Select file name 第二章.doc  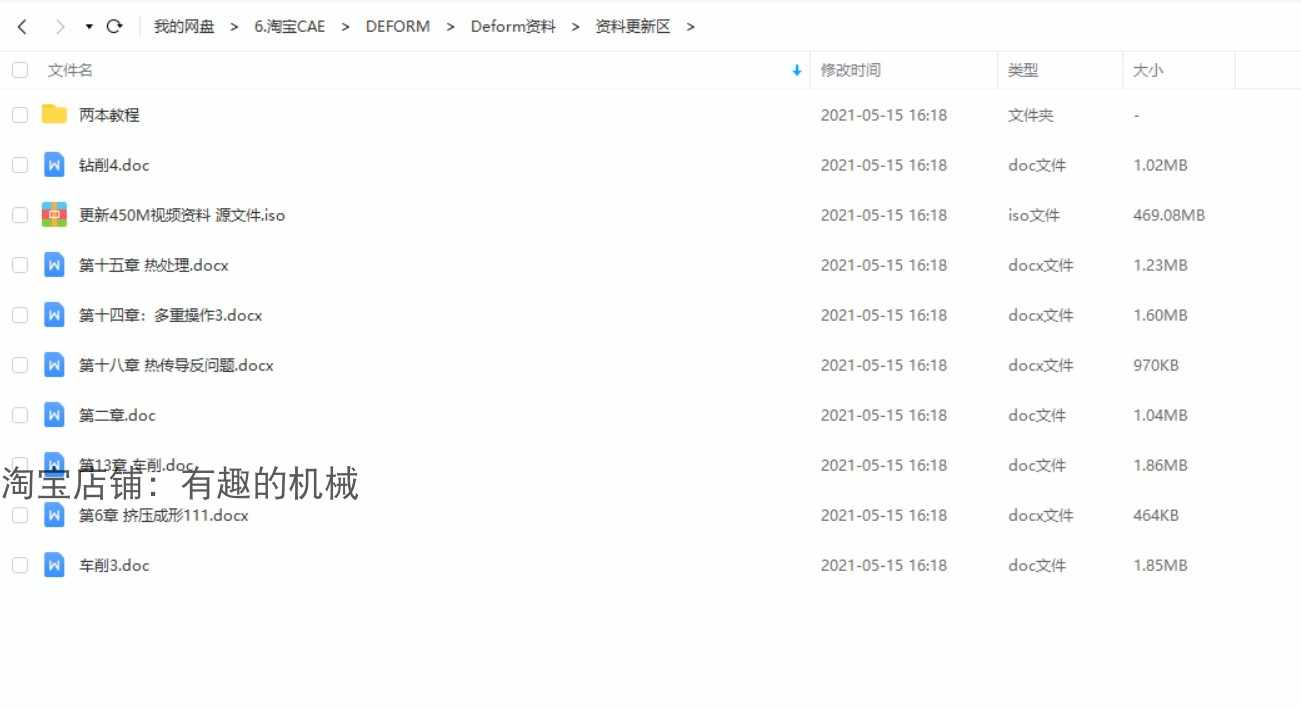point(117,415)
